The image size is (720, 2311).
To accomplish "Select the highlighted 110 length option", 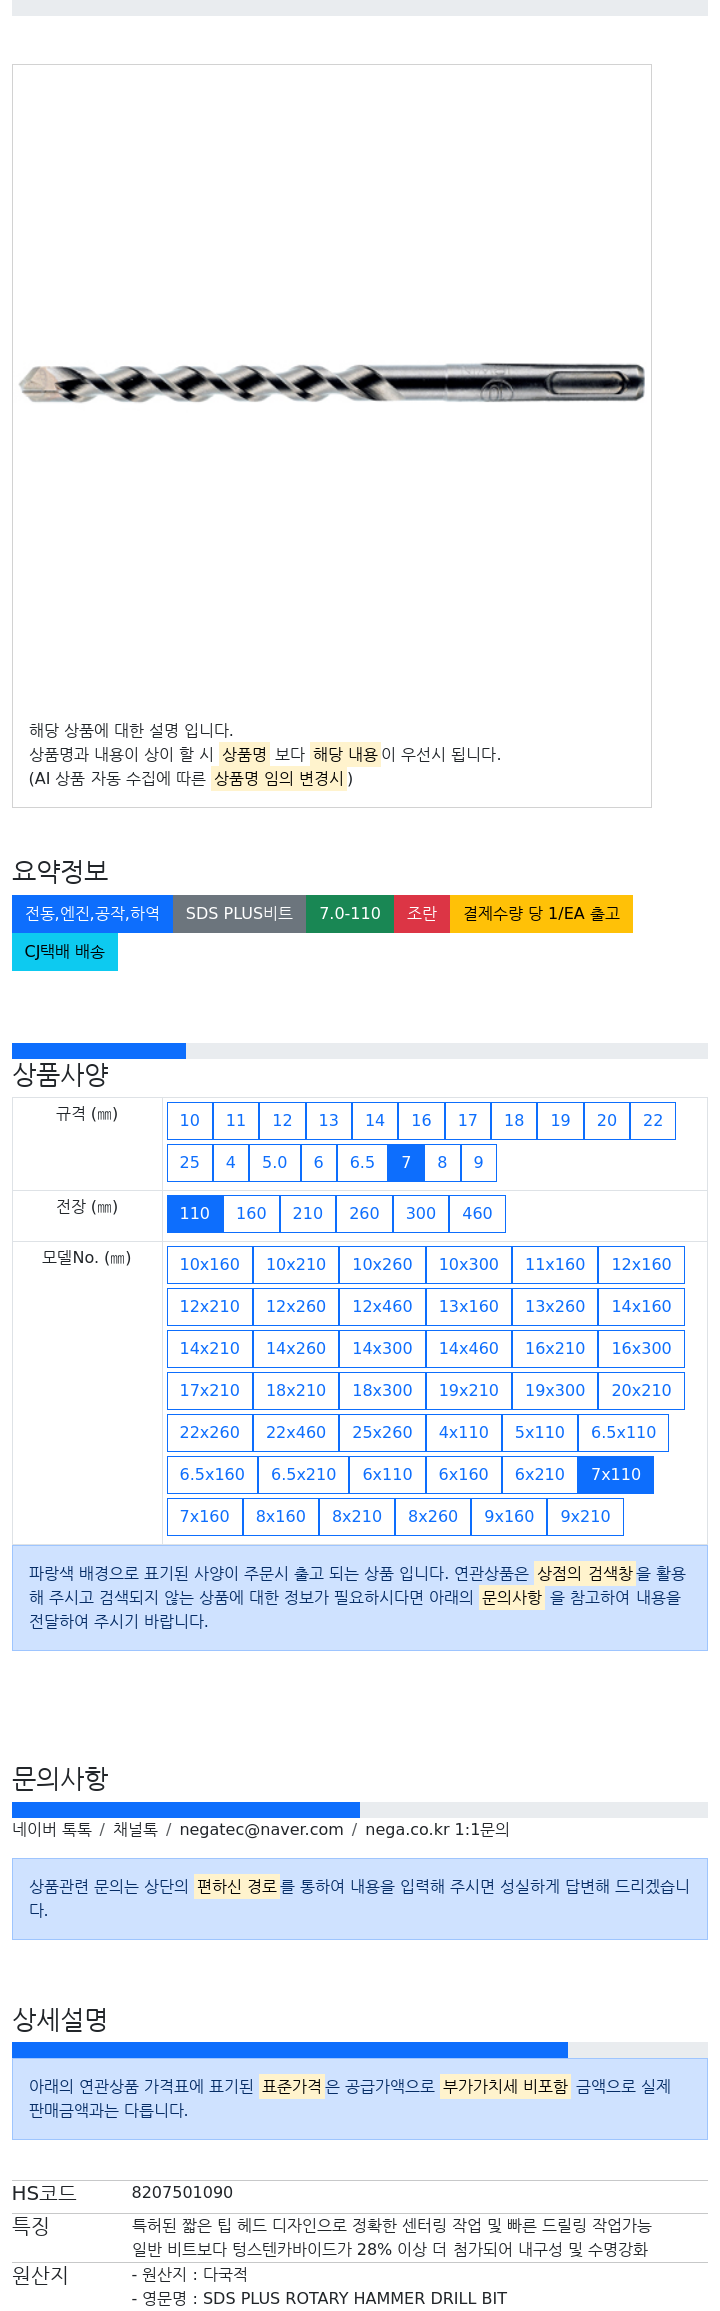I will 195,1214.
